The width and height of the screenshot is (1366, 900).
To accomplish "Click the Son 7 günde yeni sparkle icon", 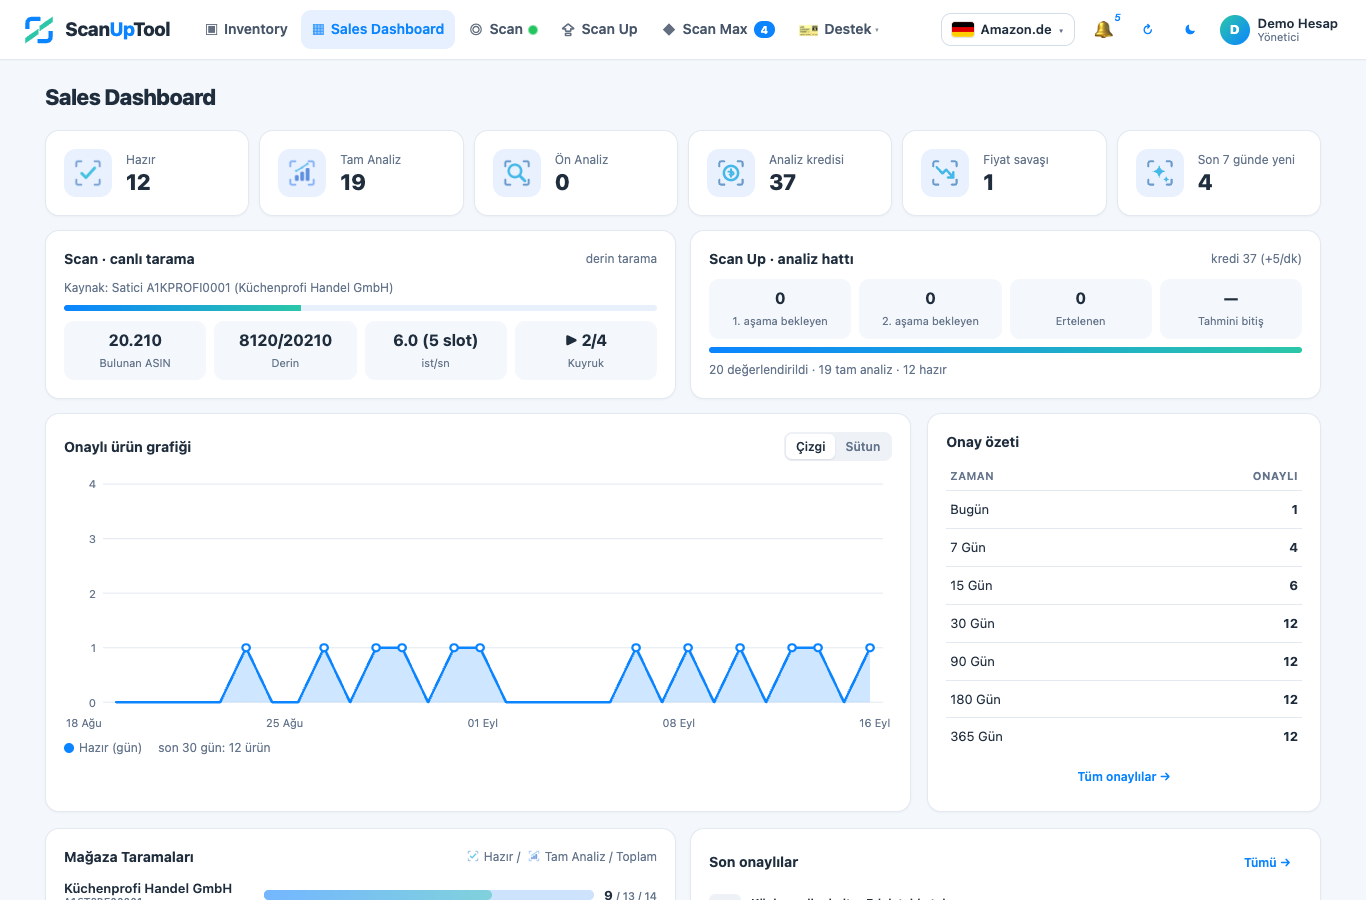I will tap(1160, 173).
